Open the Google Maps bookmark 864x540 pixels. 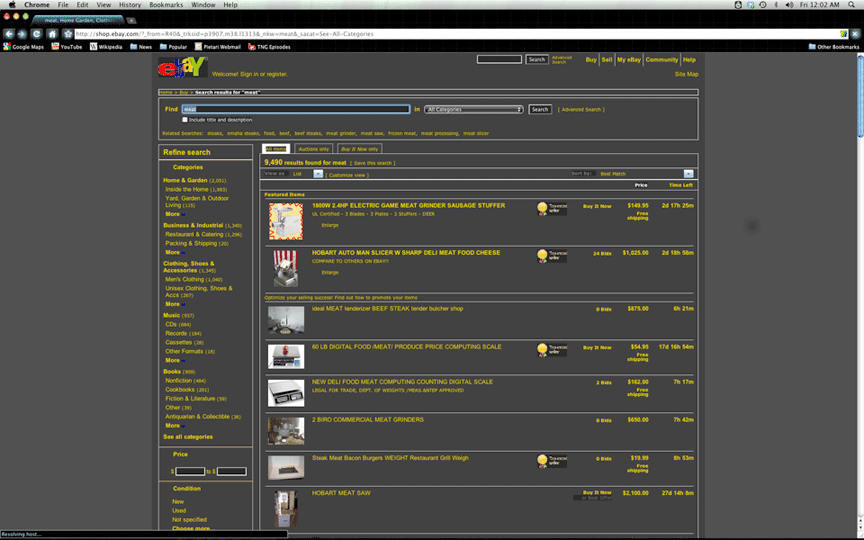[23, 47]
